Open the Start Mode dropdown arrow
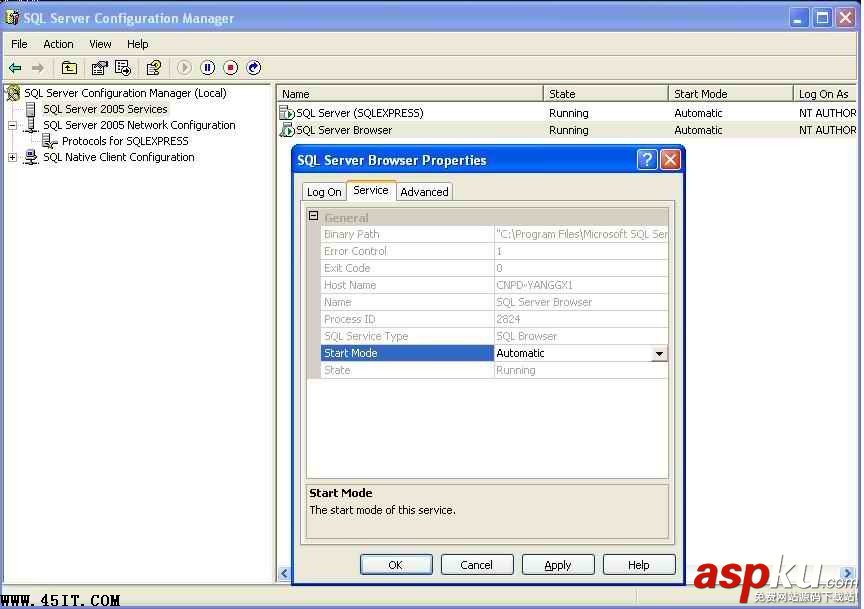 pos(659,354)
